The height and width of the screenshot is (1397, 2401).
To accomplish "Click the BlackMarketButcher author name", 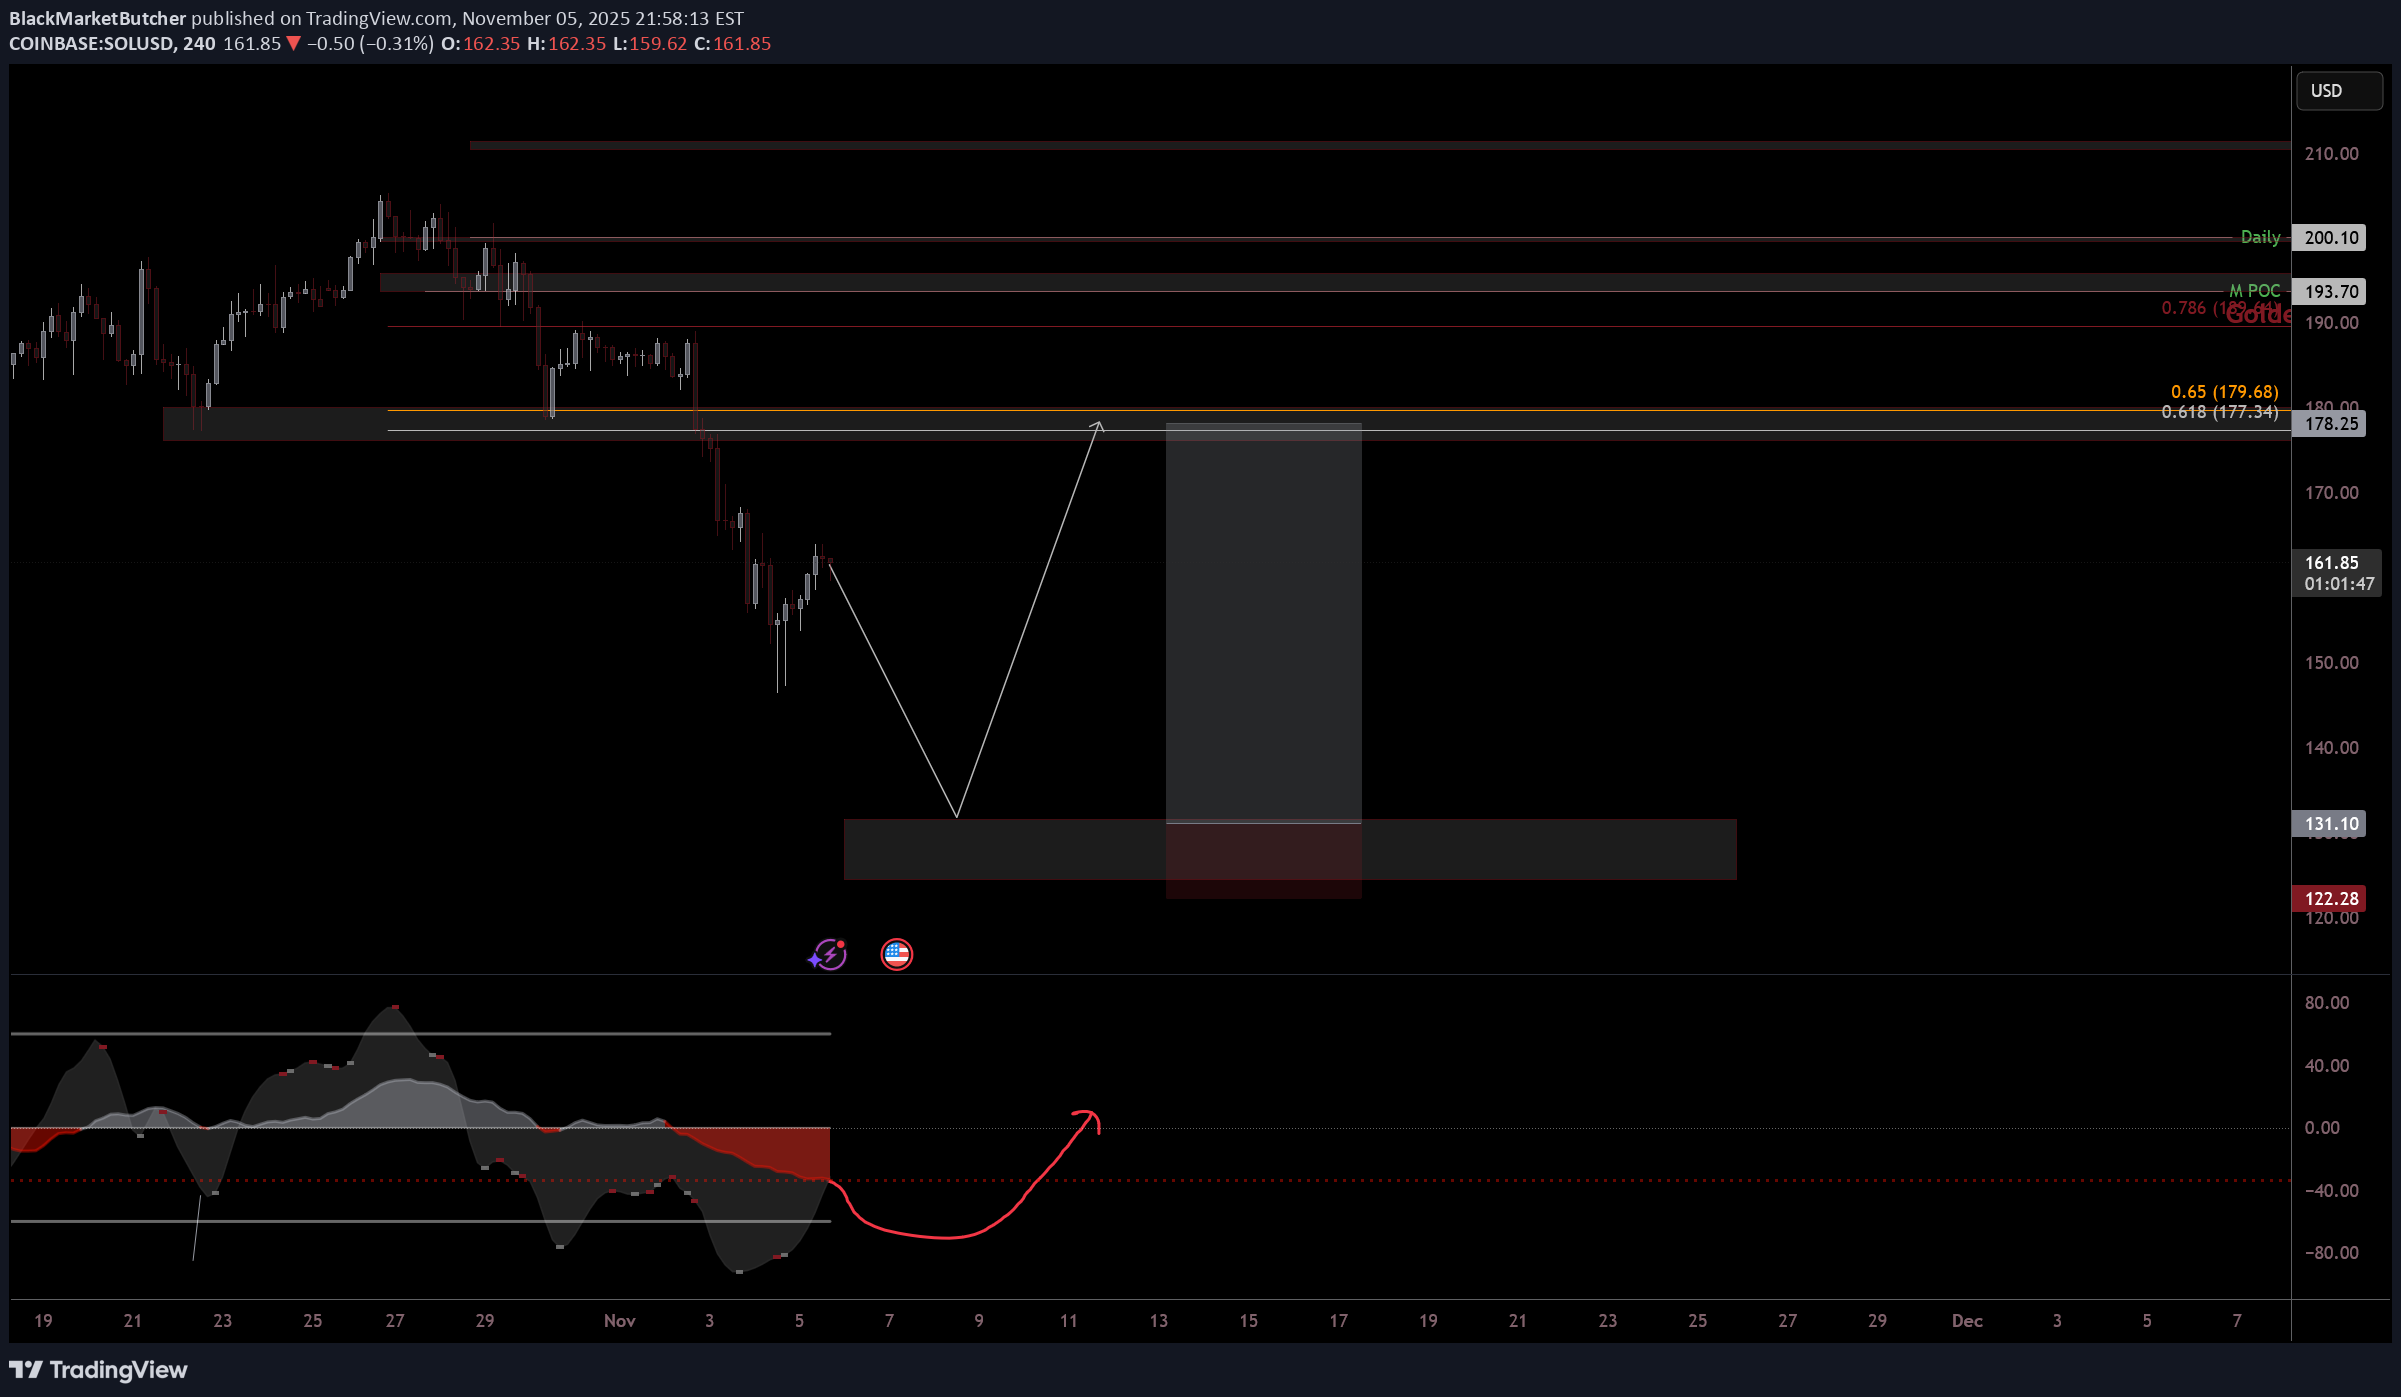I will click(x=97, y=18).
